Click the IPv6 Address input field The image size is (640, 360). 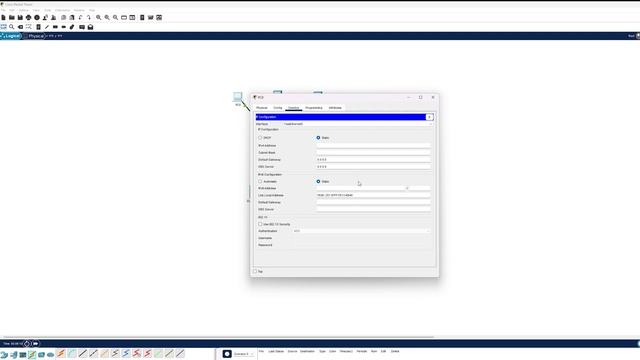pos(360,188)
